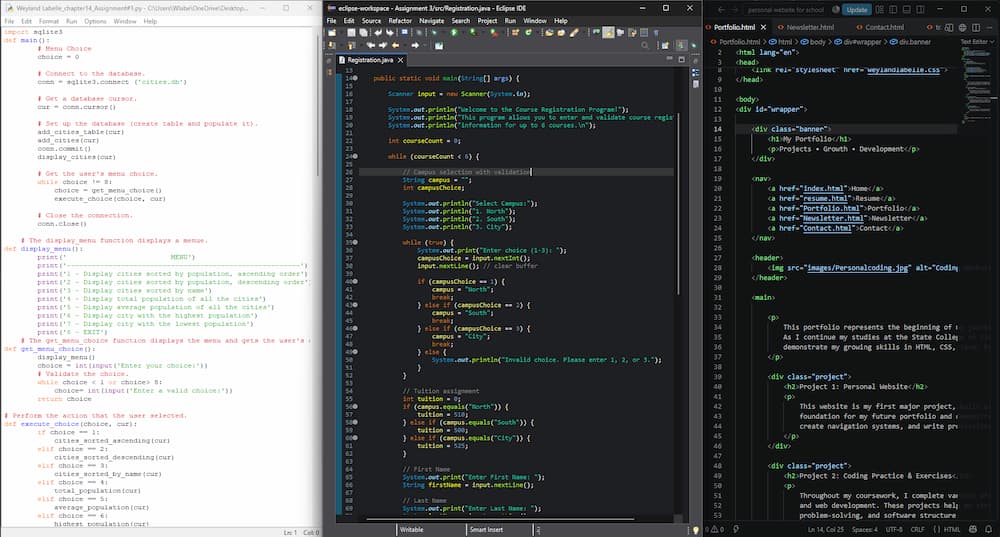Close the Registration.java editor tab
This screenshot has height=537, width=1000.
coord(401,60)
